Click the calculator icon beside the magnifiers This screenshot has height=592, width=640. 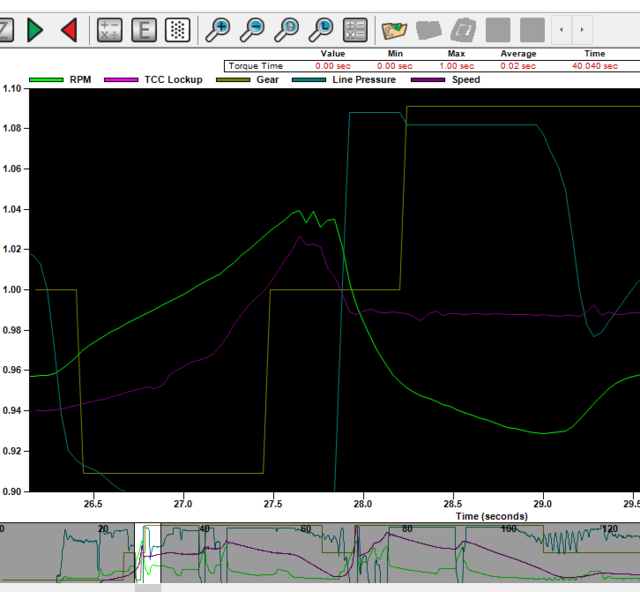pyautogui.click(x=355, y=30)
